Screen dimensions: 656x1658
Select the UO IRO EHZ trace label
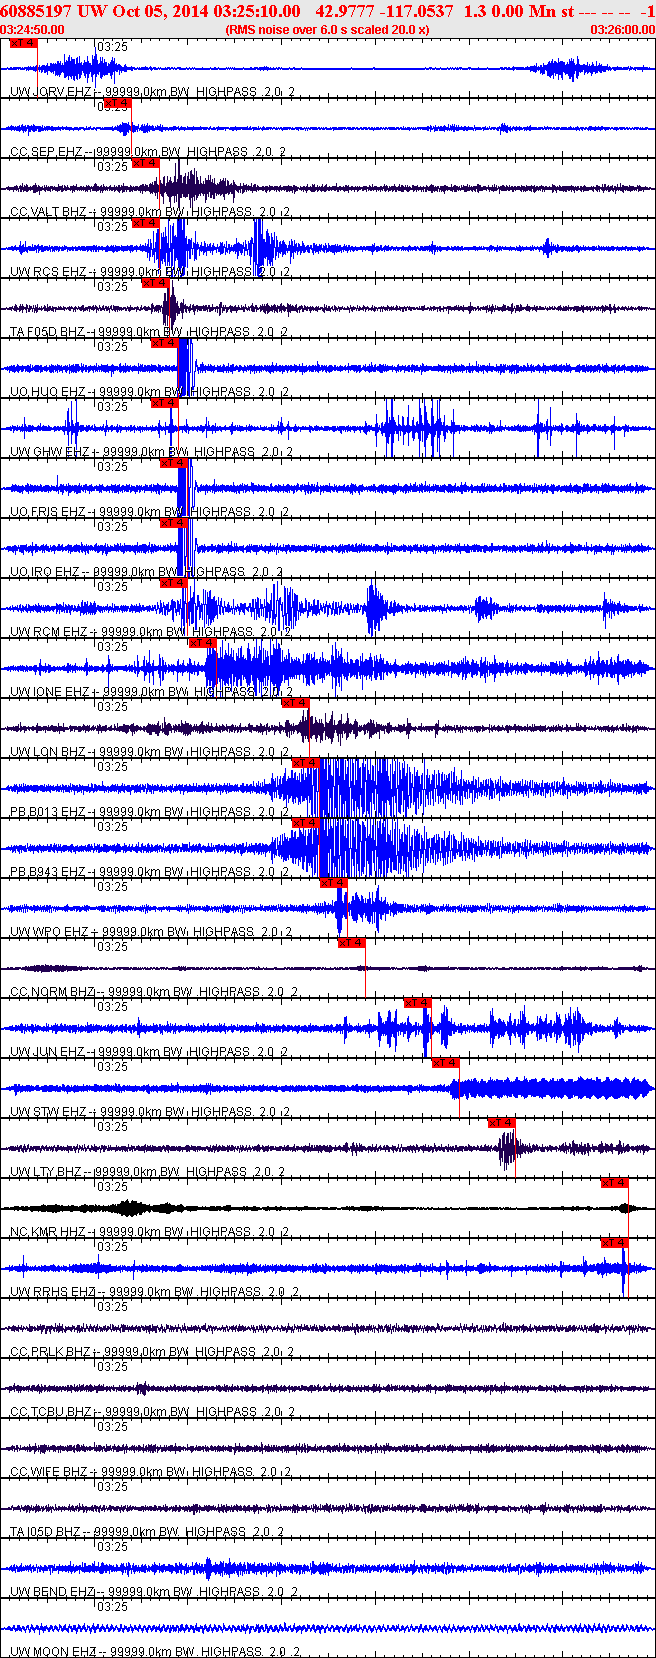point(146,572)
